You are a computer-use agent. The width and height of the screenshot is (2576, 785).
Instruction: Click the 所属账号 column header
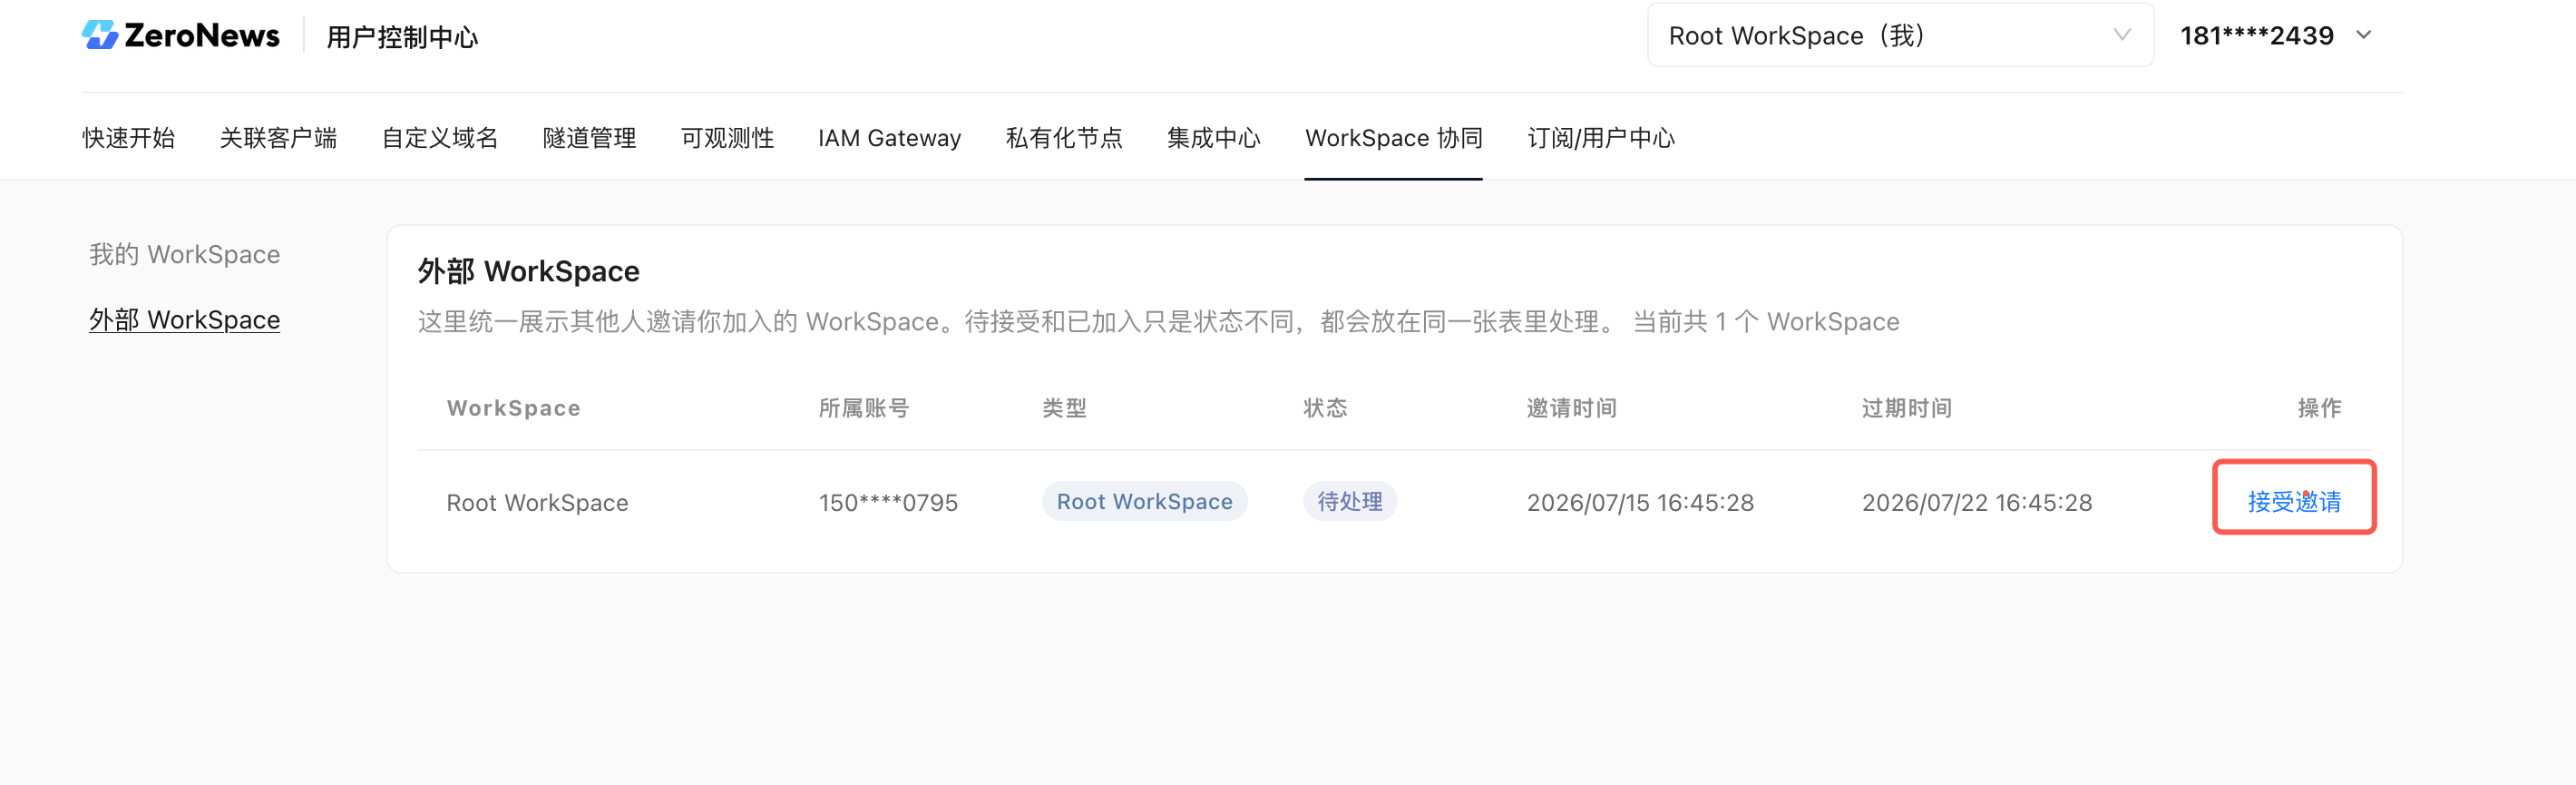(864, 408)
